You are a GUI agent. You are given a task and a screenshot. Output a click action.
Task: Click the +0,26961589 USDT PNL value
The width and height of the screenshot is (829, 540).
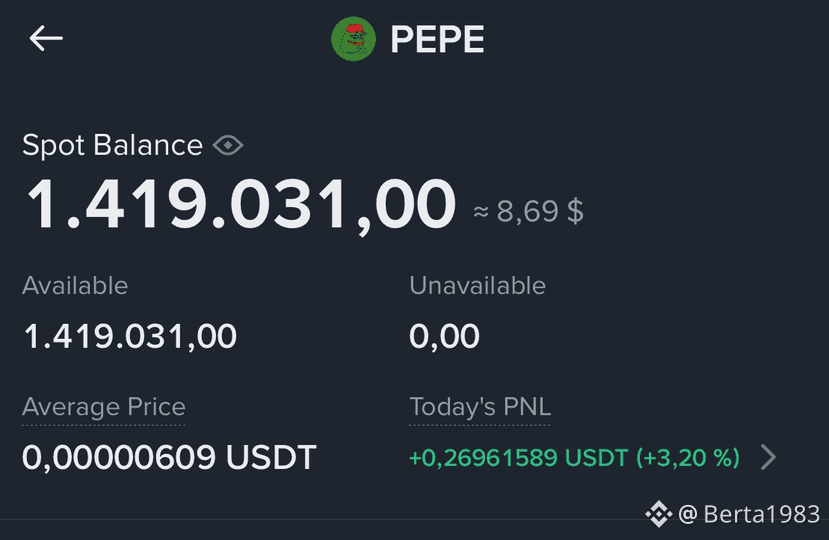pyautogui.click(x=519, y=458)
